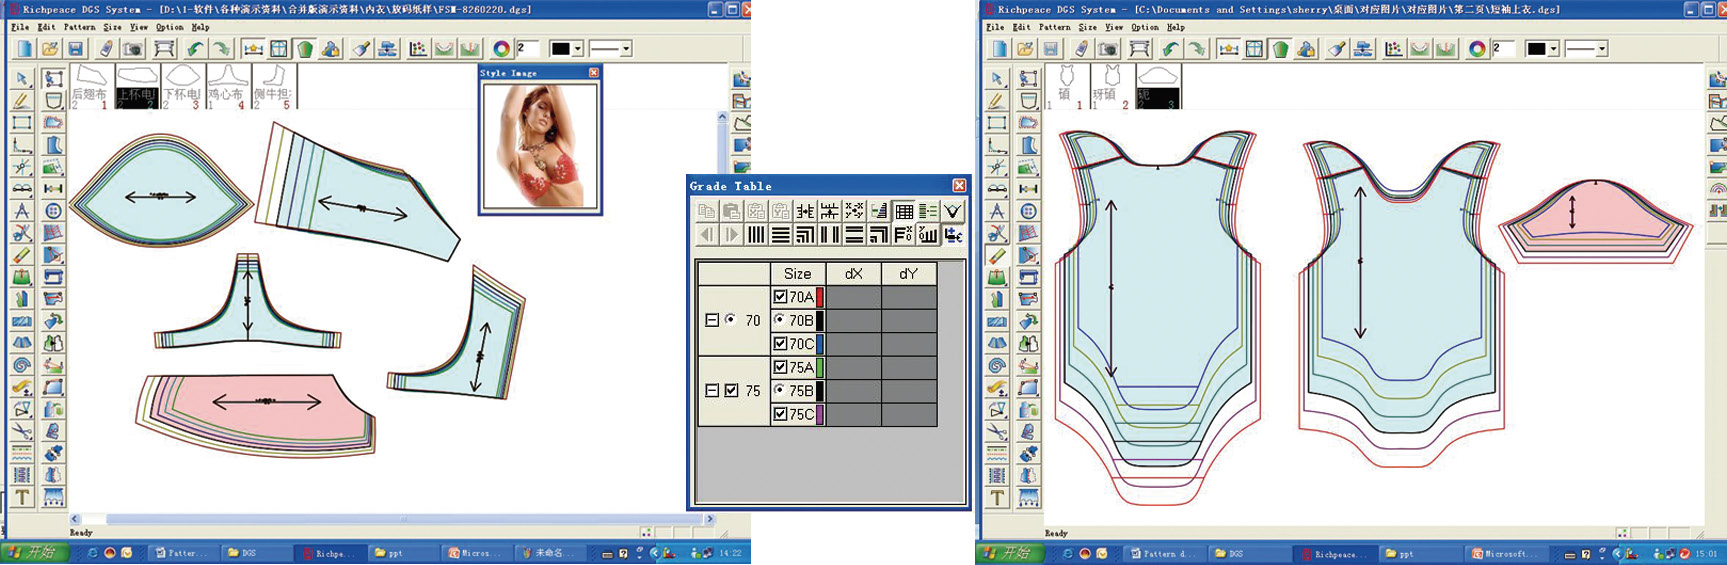Viewport: 1727px width, 565px height.
Task: Open the Pattern menu in the left window
Action: pyautogui.click(x=80, y=27)
